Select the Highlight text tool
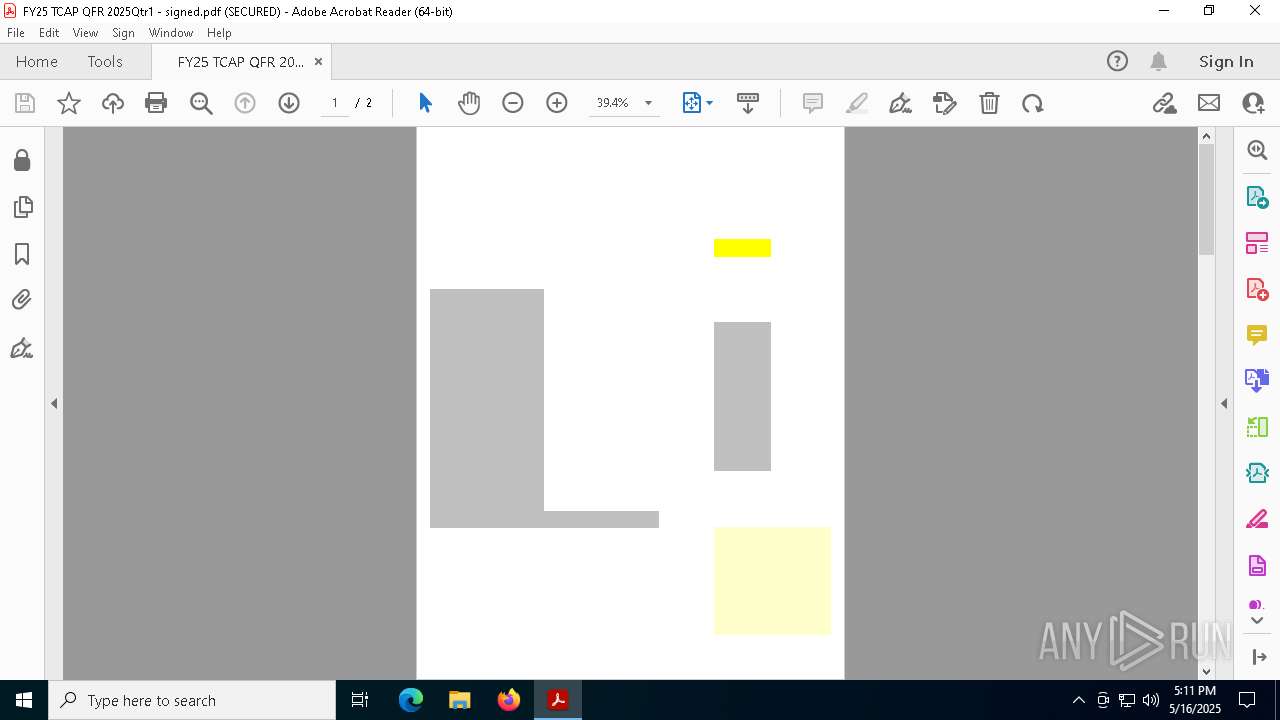Viewport: 1280px width, 720px height. tap(857, 103)
